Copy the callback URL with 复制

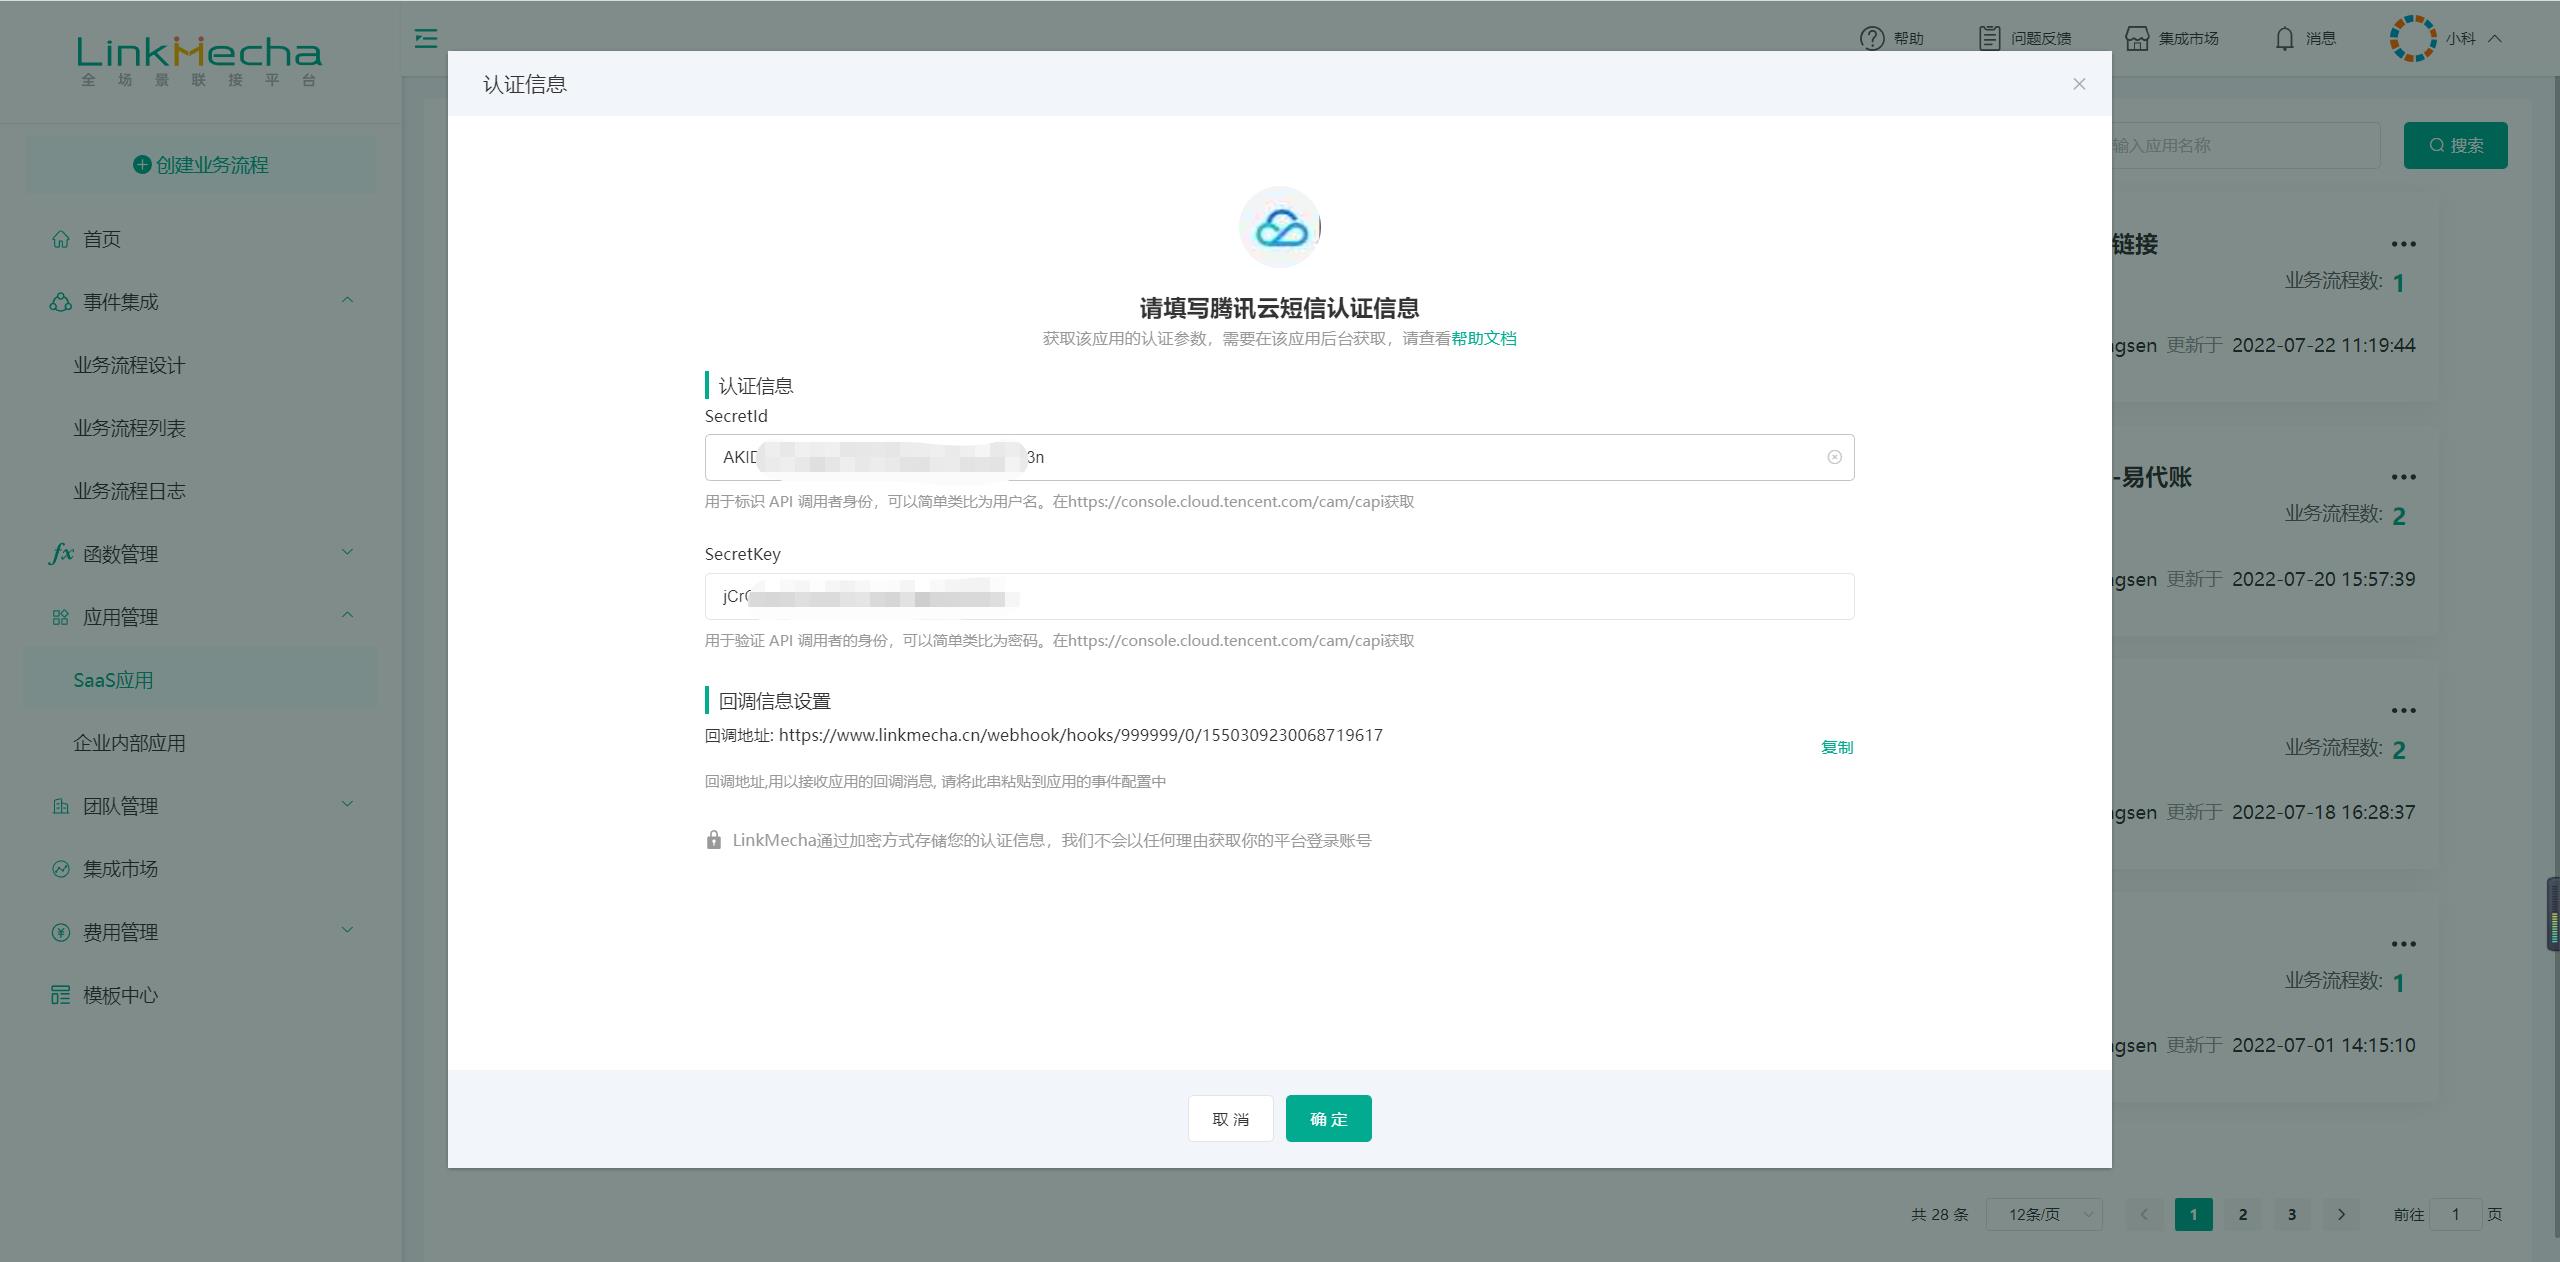(1836, 747)
